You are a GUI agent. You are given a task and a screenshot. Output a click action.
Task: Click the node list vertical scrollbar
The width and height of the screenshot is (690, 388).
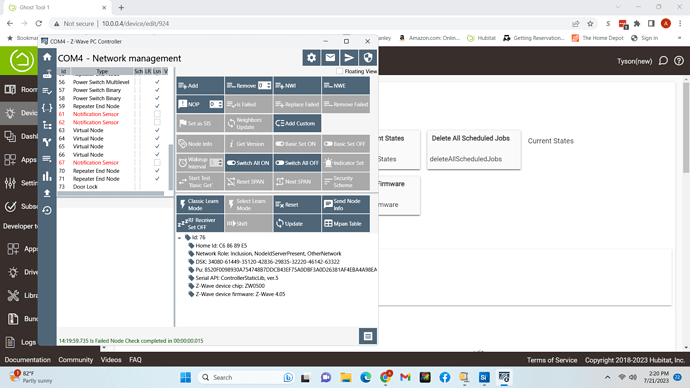171,166
